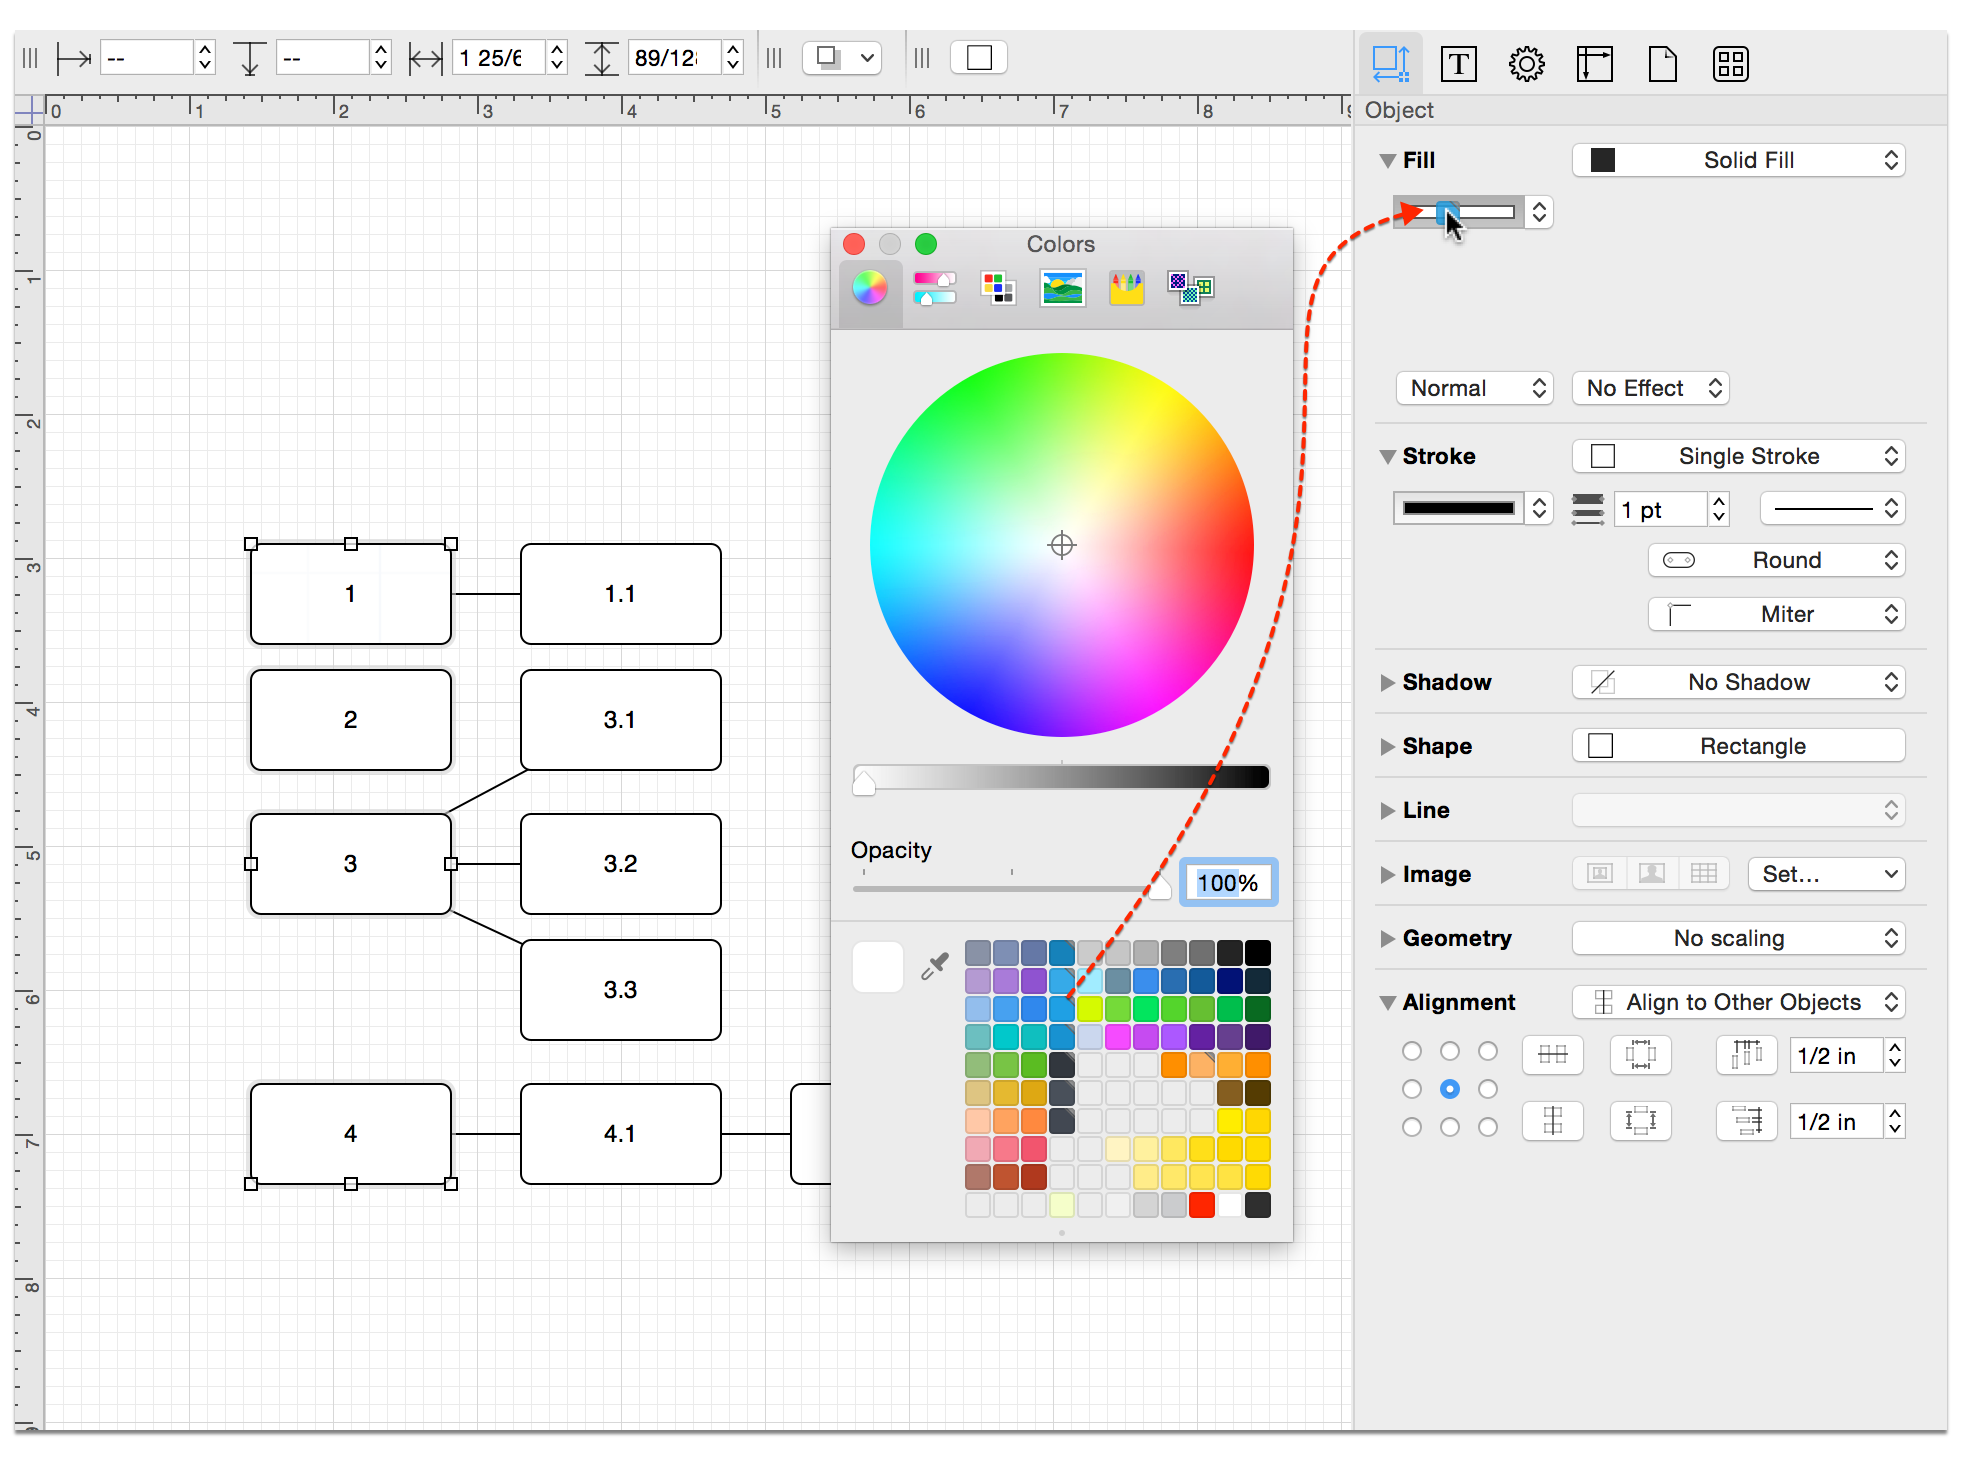Select the canvas/inspector panel icon
The image size is (1962, 1460).
pyautogui.click(x=1594, y=63)
